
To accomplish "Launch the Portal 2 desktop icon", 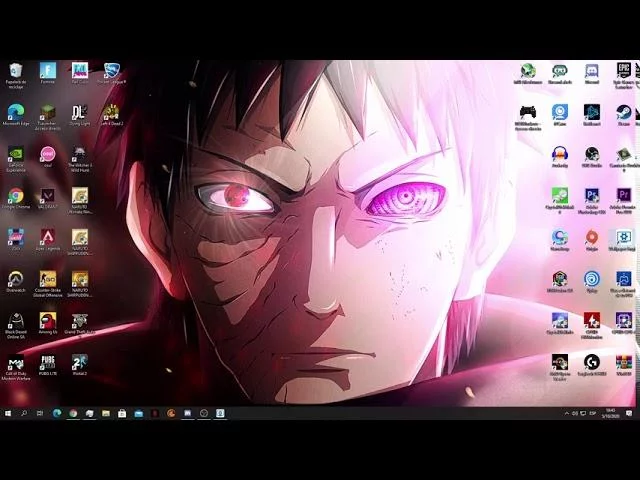I will tap(80, 365).
